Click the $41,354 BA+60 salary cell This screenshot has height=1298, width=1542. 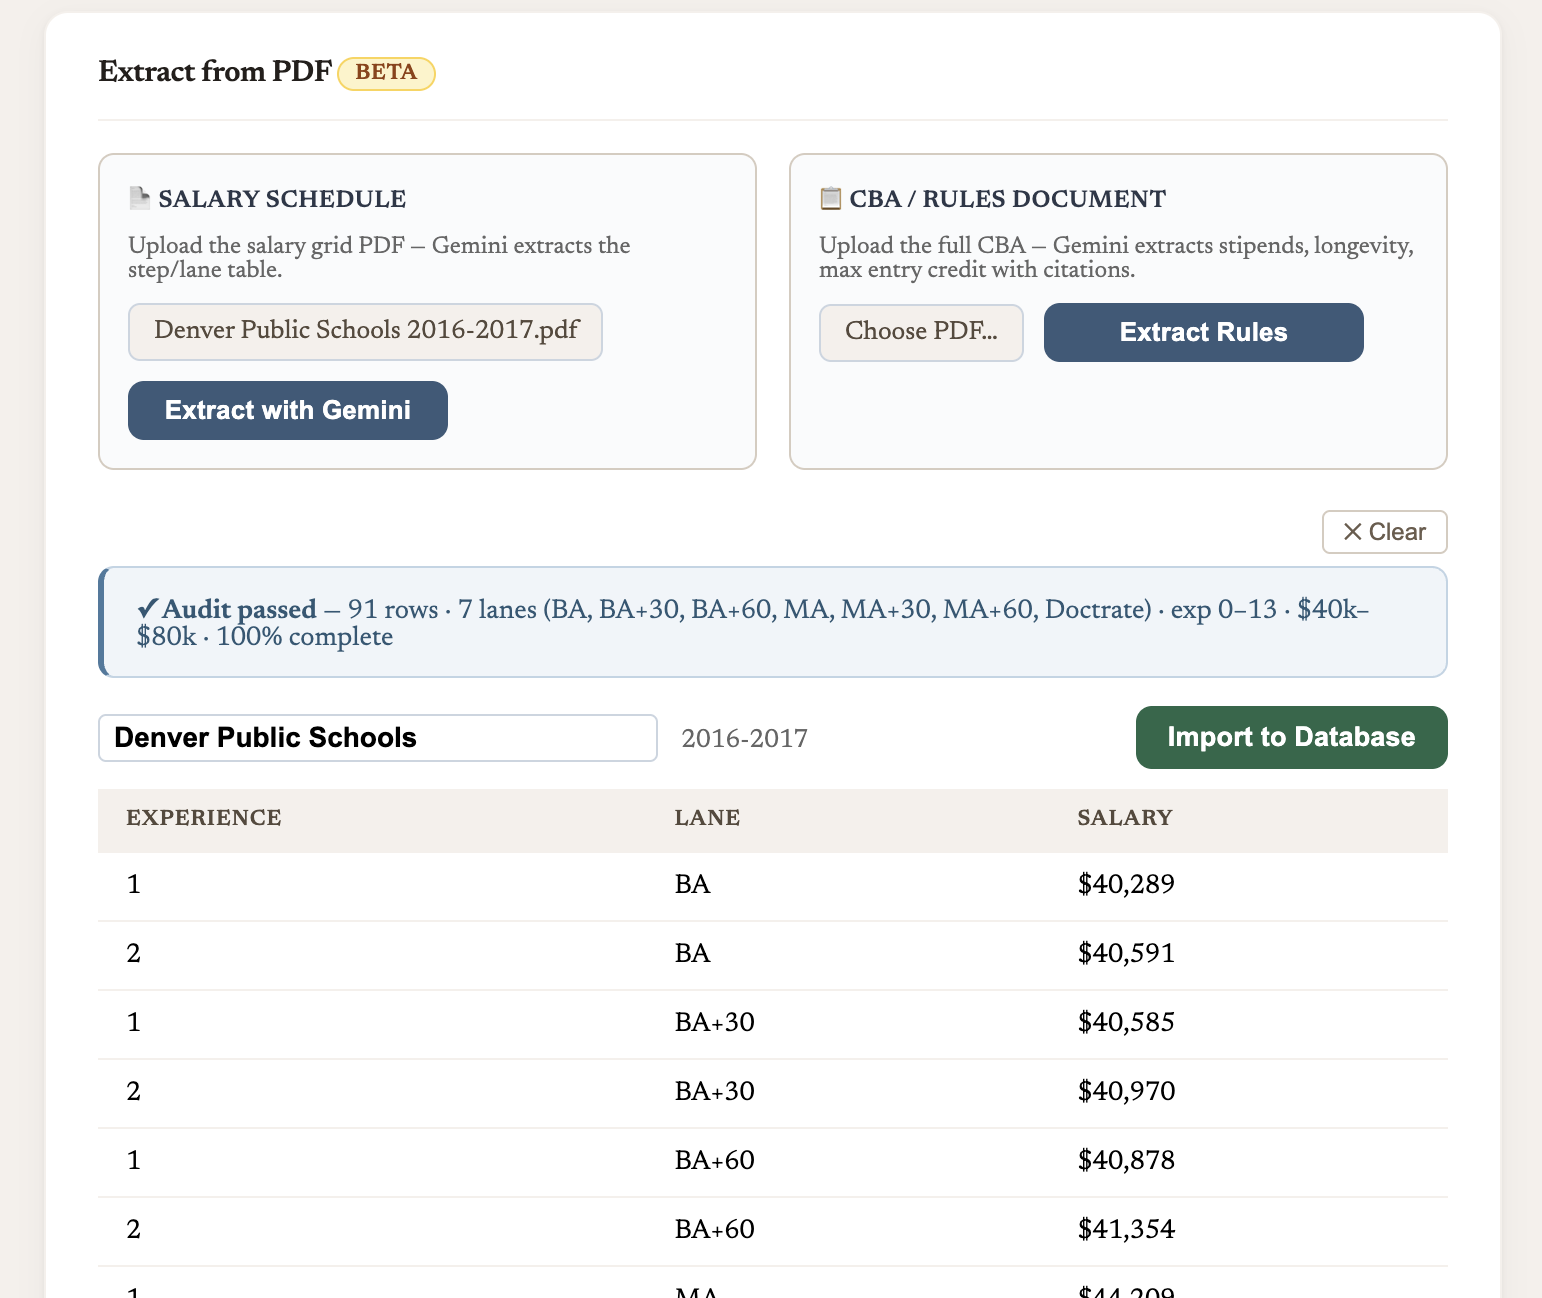pyautogui.click(x=1126, y=1229)
